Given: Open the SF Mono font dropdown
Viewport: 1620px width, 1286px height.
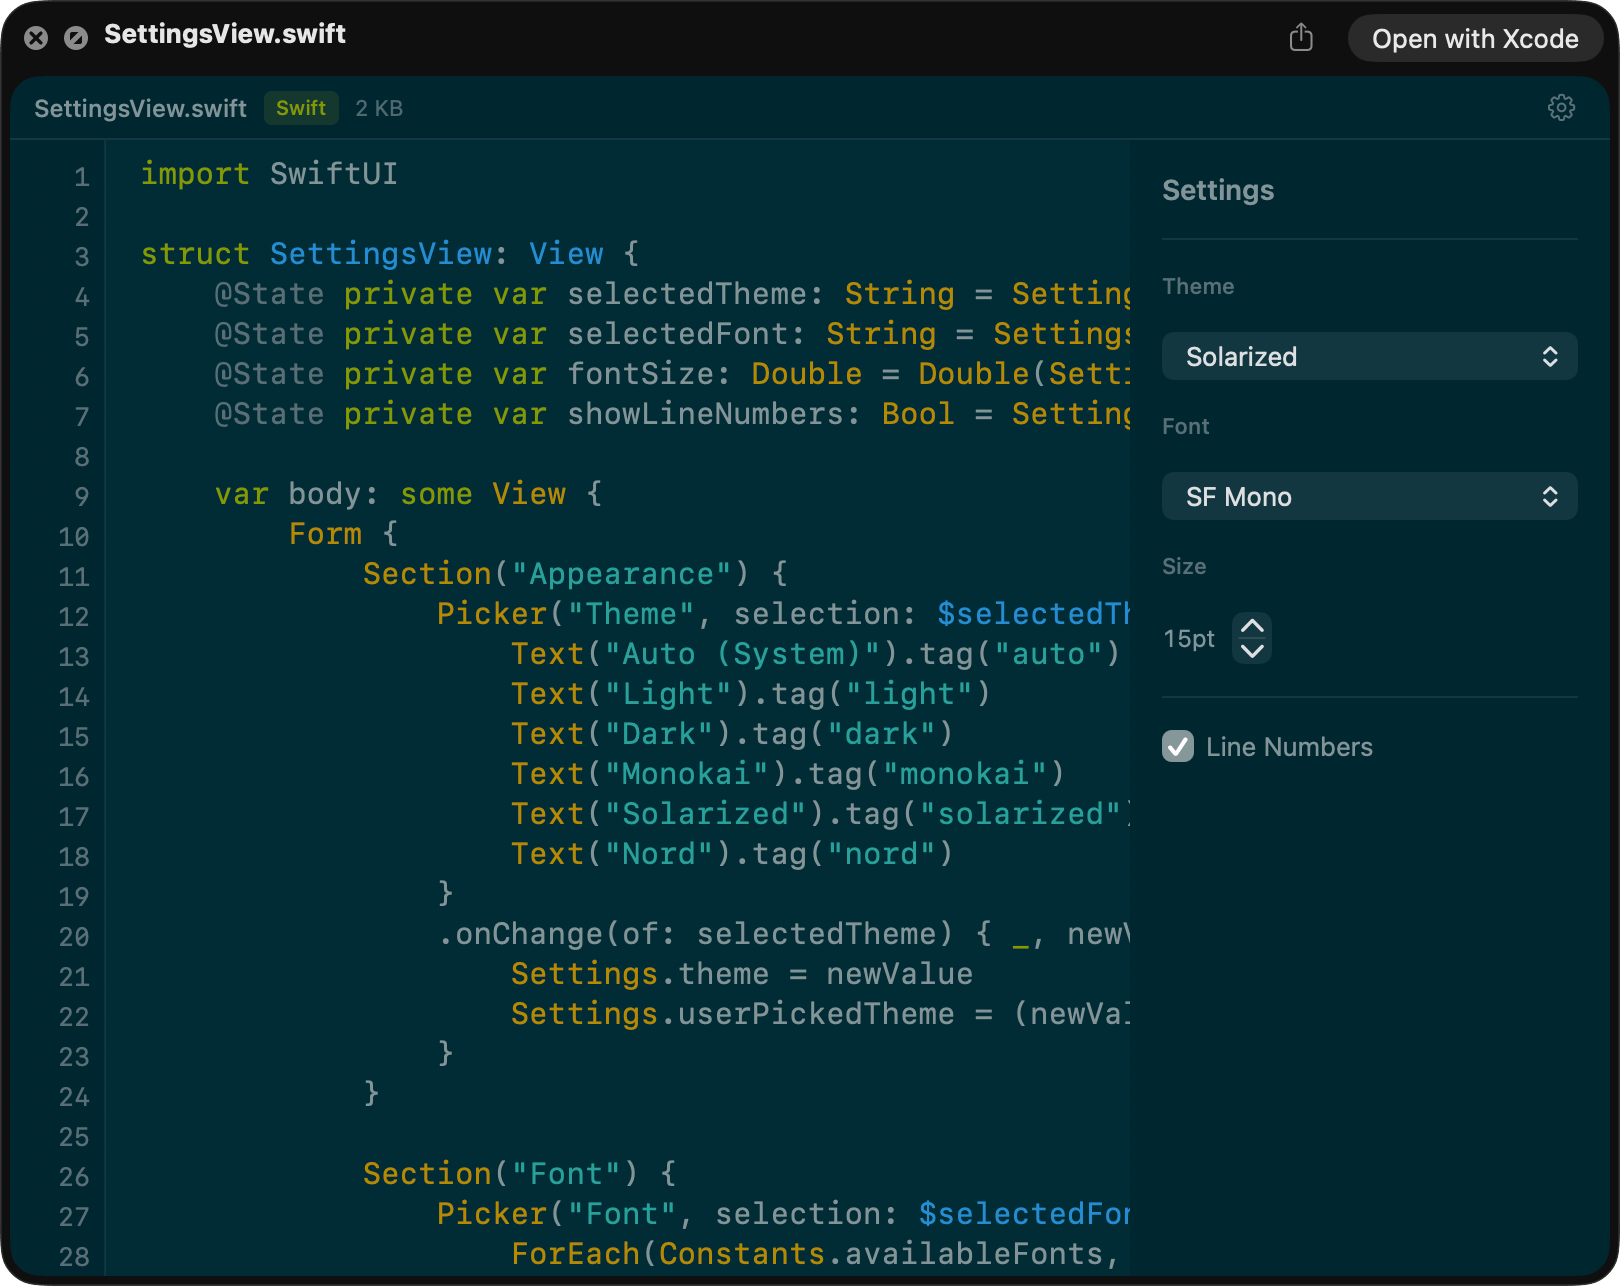Looking at the screenshot, I should pyautogui.click(x=1369, y=496).
